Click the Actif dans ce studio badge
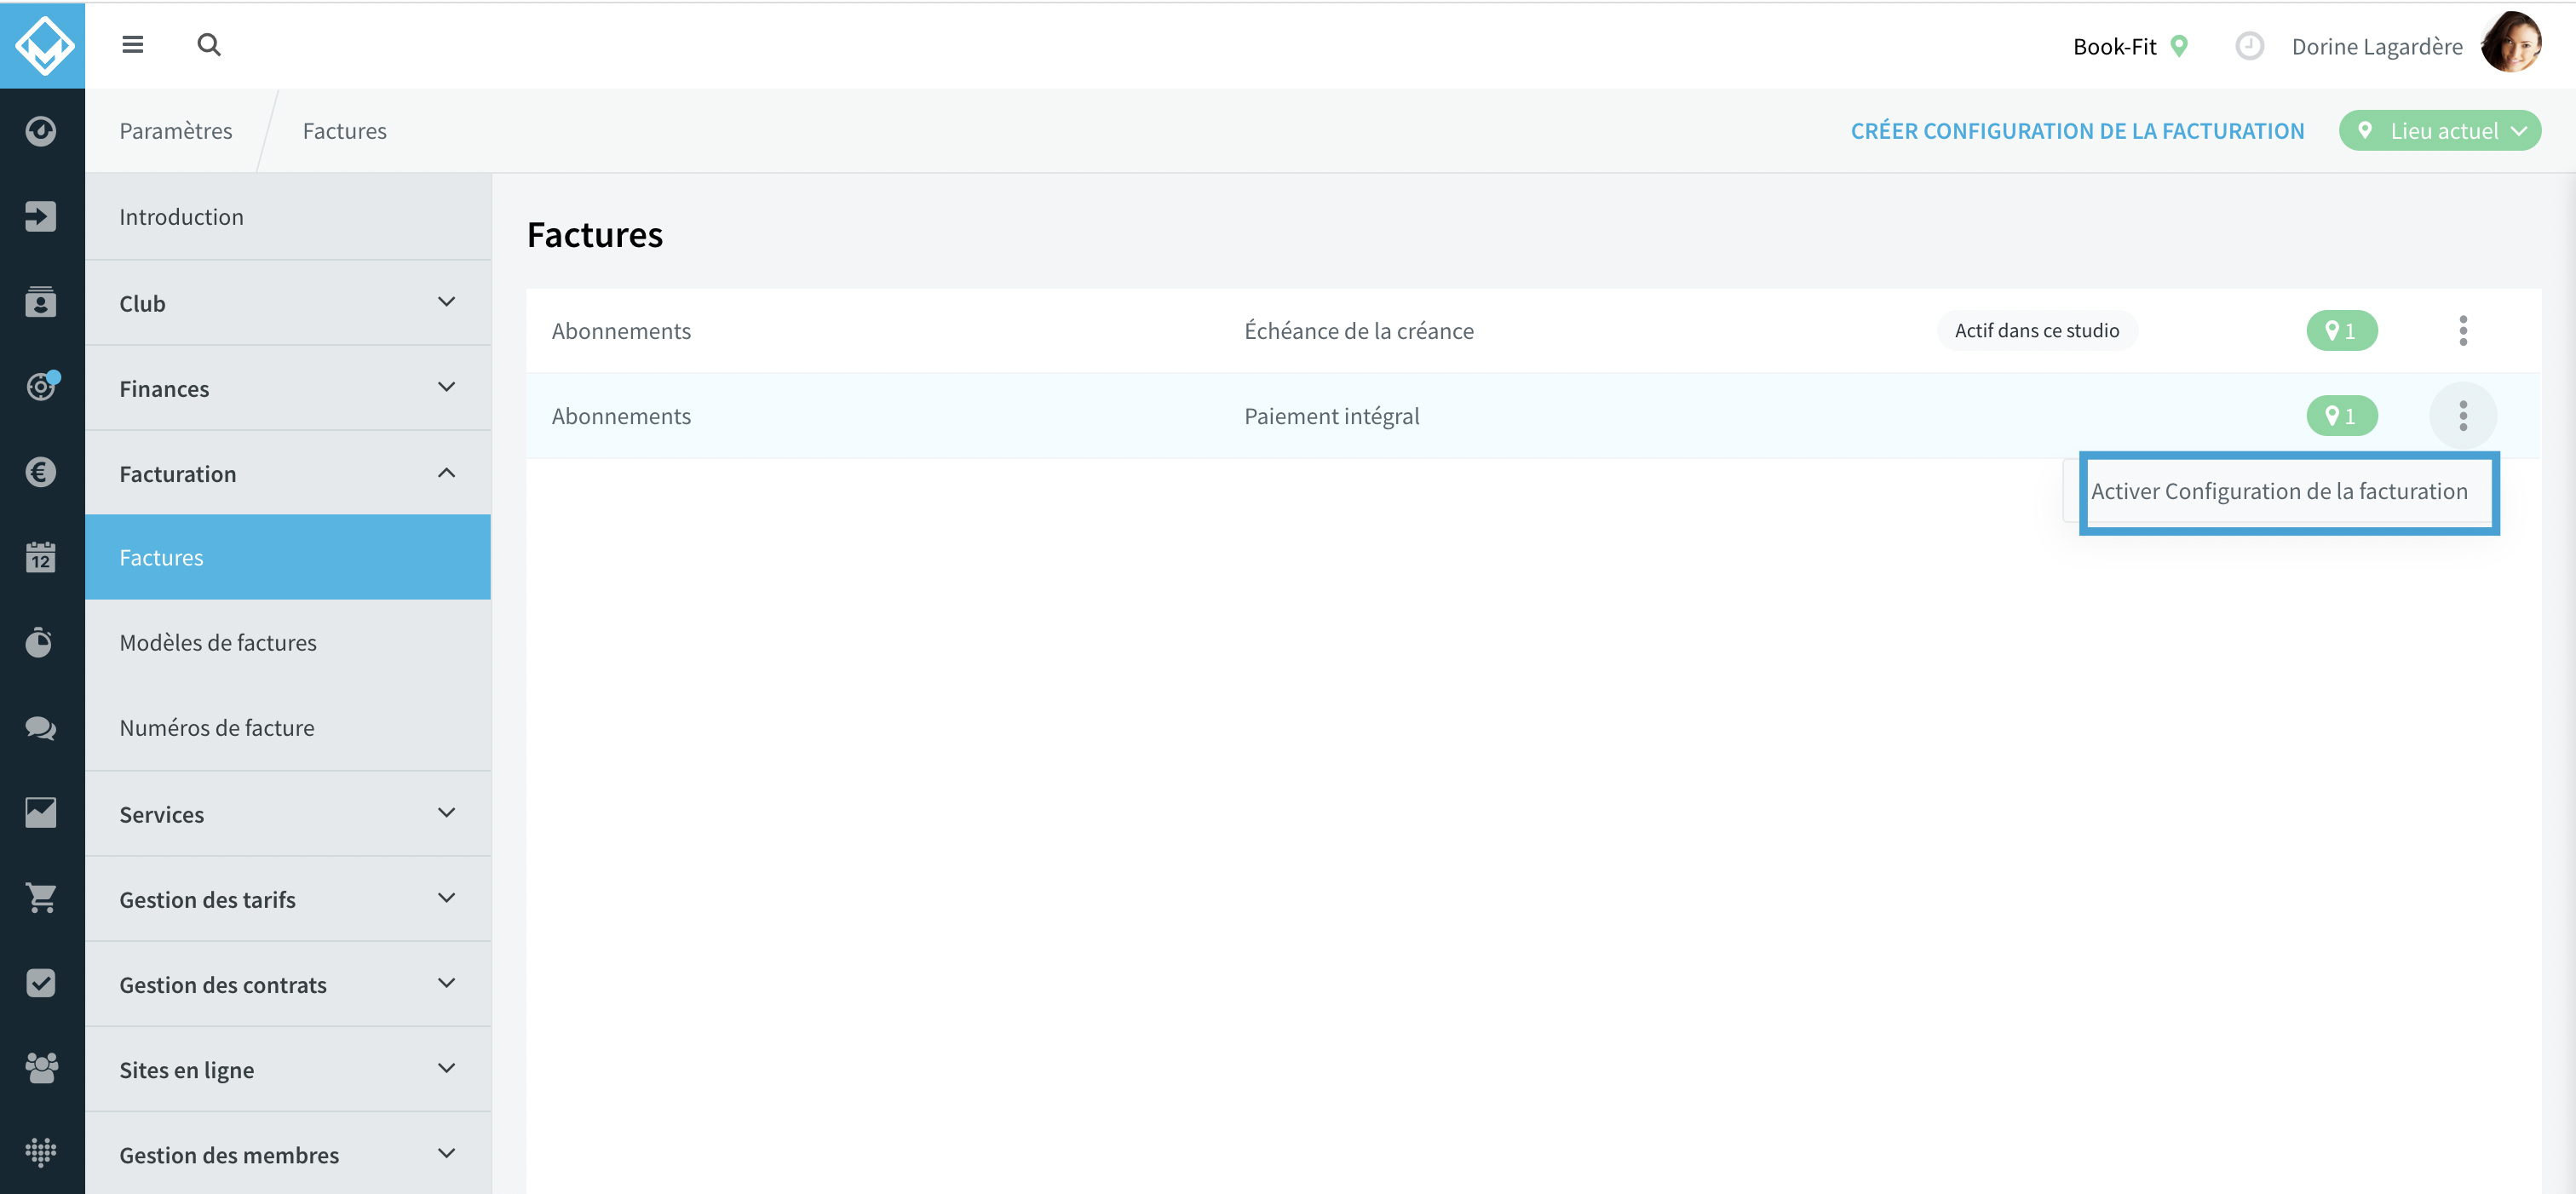This screenshot has width=2576, height=1194. click(2037, 331)
